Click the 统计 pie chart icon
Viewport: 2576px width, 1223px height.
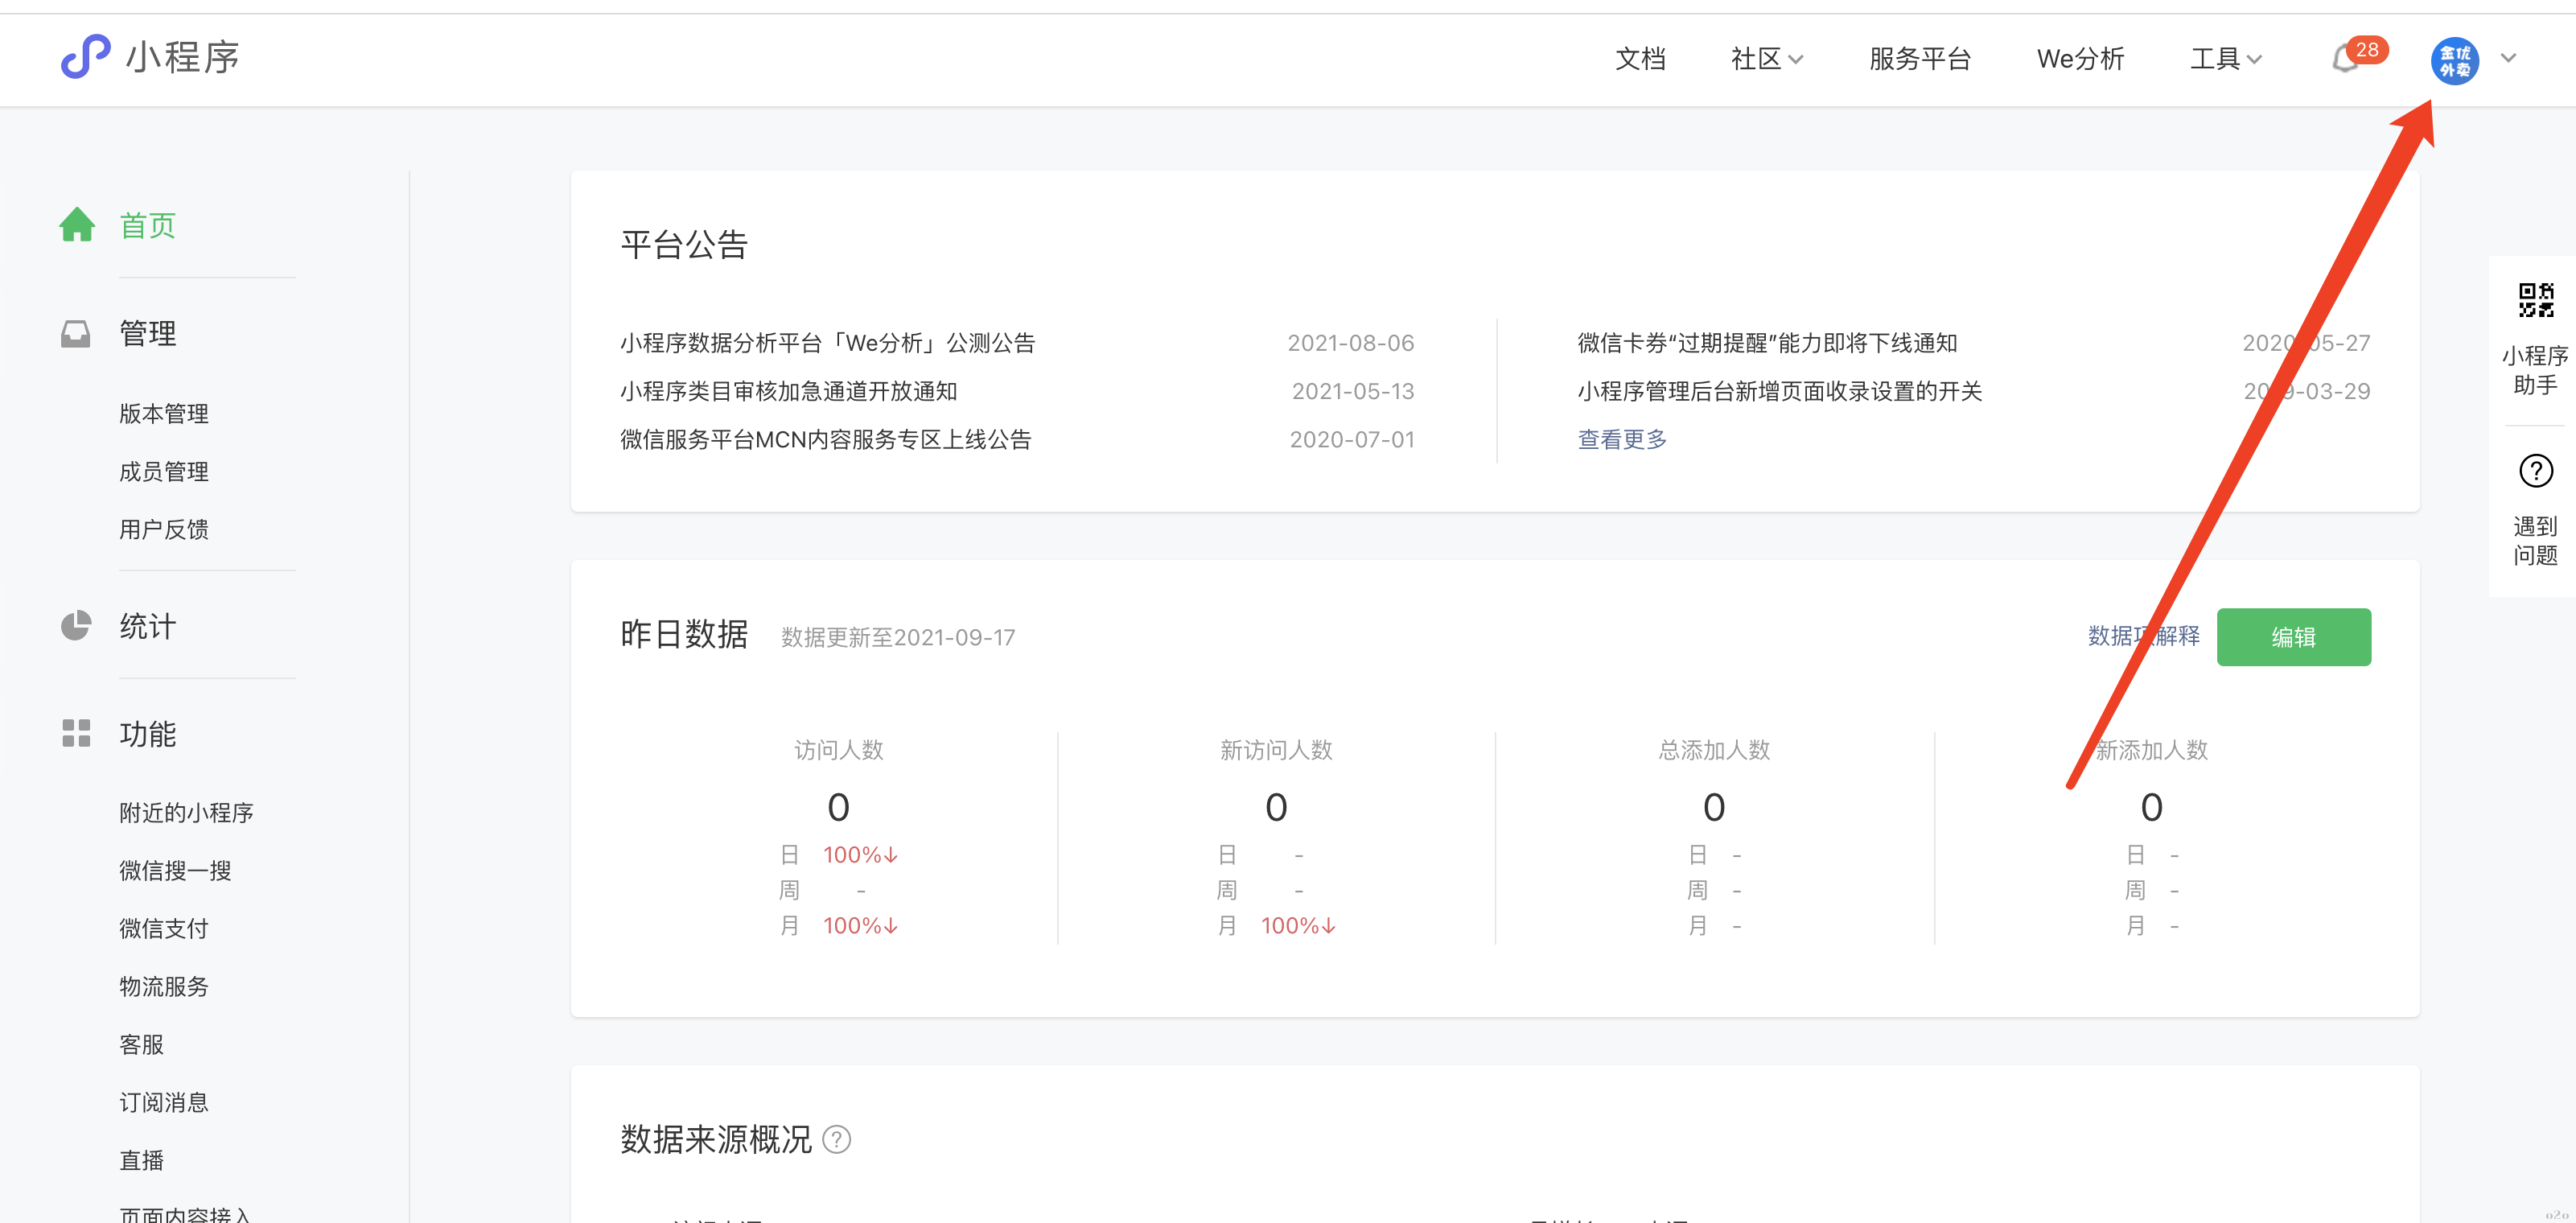point(76,626)
